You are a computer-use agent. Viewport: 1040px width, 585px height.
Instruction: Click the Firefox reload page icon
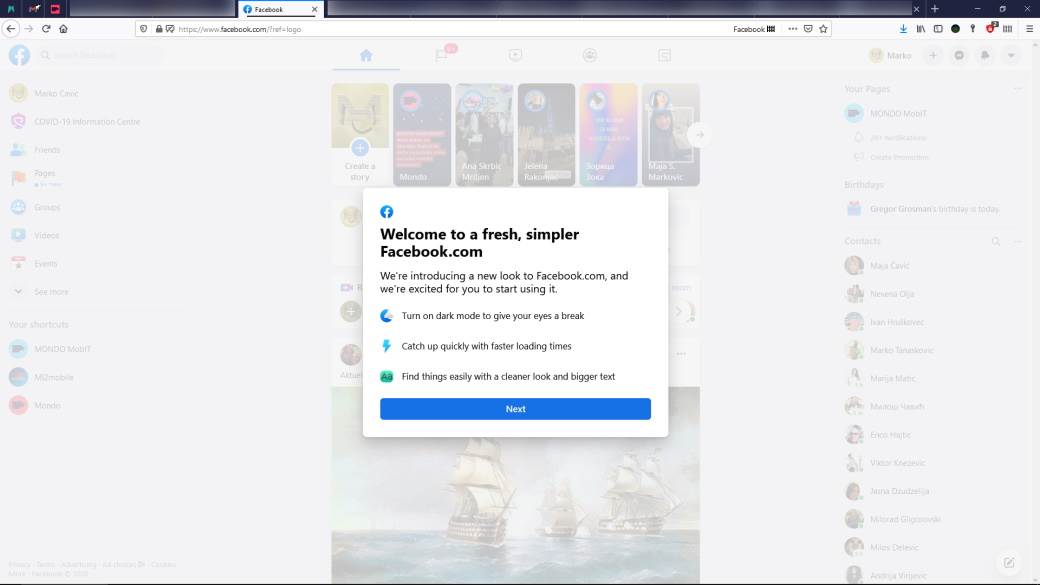click(46, 29)
